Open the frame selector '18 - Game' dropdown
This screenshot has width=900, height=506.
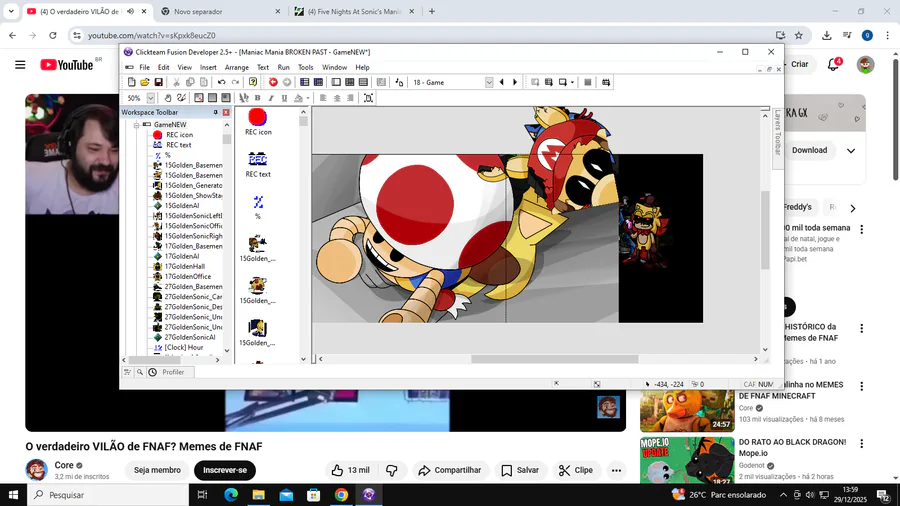click(490, 82)
